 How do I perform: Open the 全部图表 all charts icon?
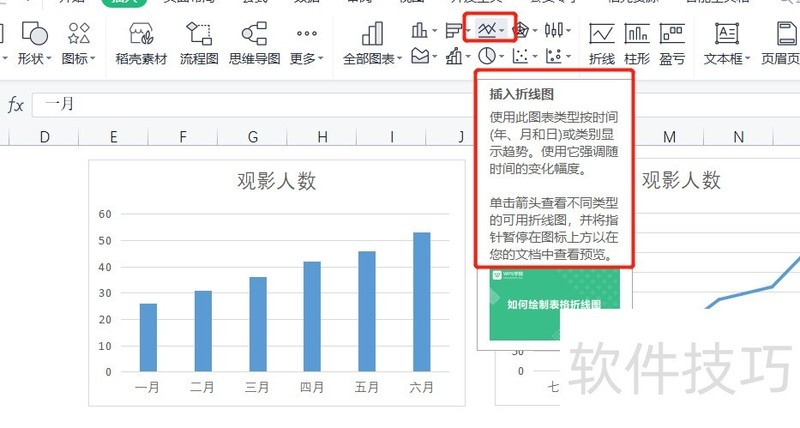tap(372, 34)
